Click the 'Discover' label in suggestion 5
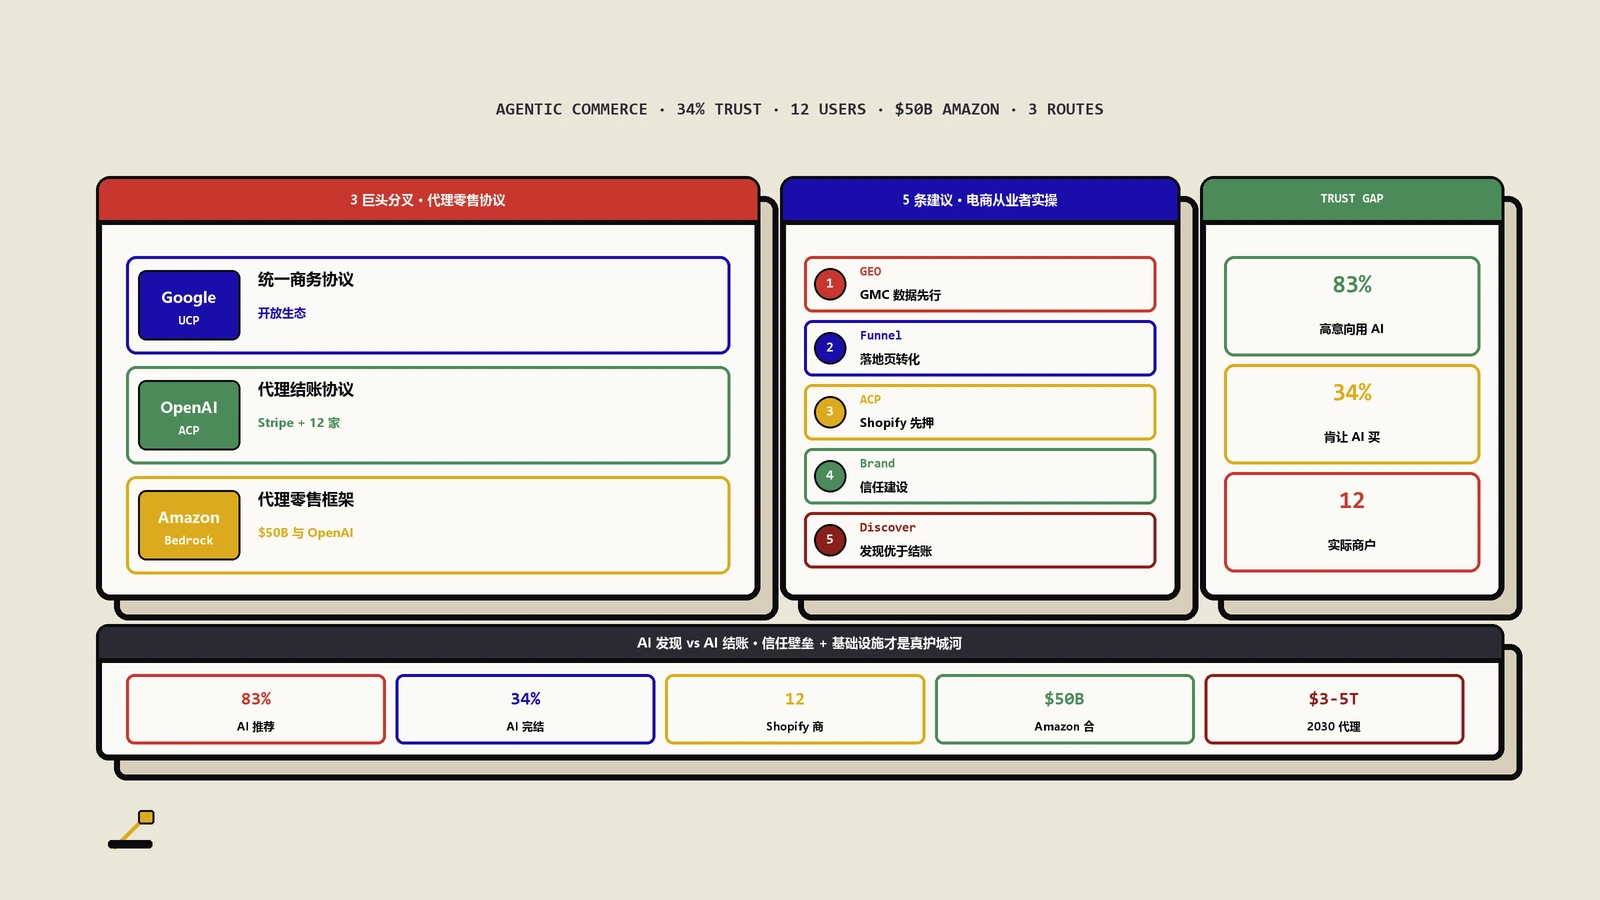Image resolution: width=1600 pixels, height=900 pixels. [x=888, y=528]
